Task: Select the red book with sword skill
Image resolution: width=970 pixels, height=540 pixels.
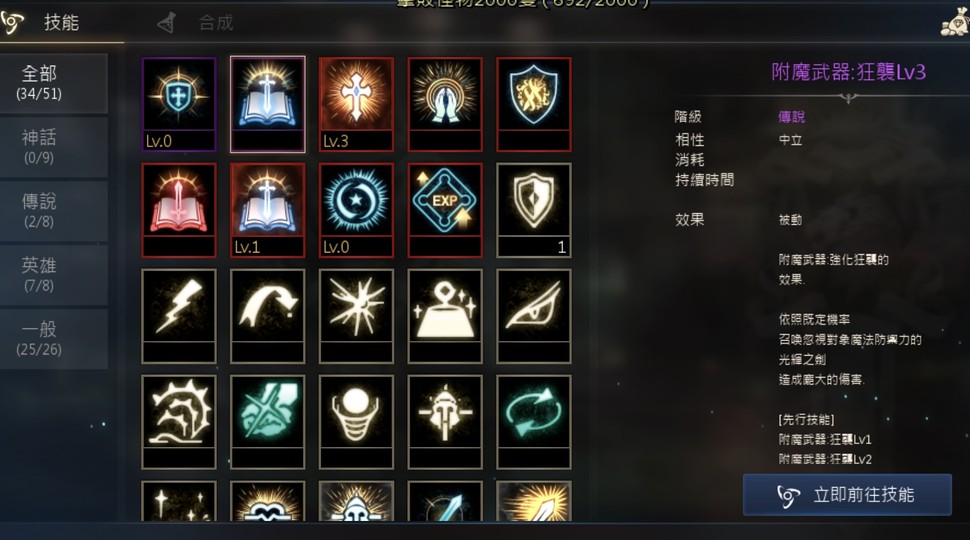Action: 179,210
